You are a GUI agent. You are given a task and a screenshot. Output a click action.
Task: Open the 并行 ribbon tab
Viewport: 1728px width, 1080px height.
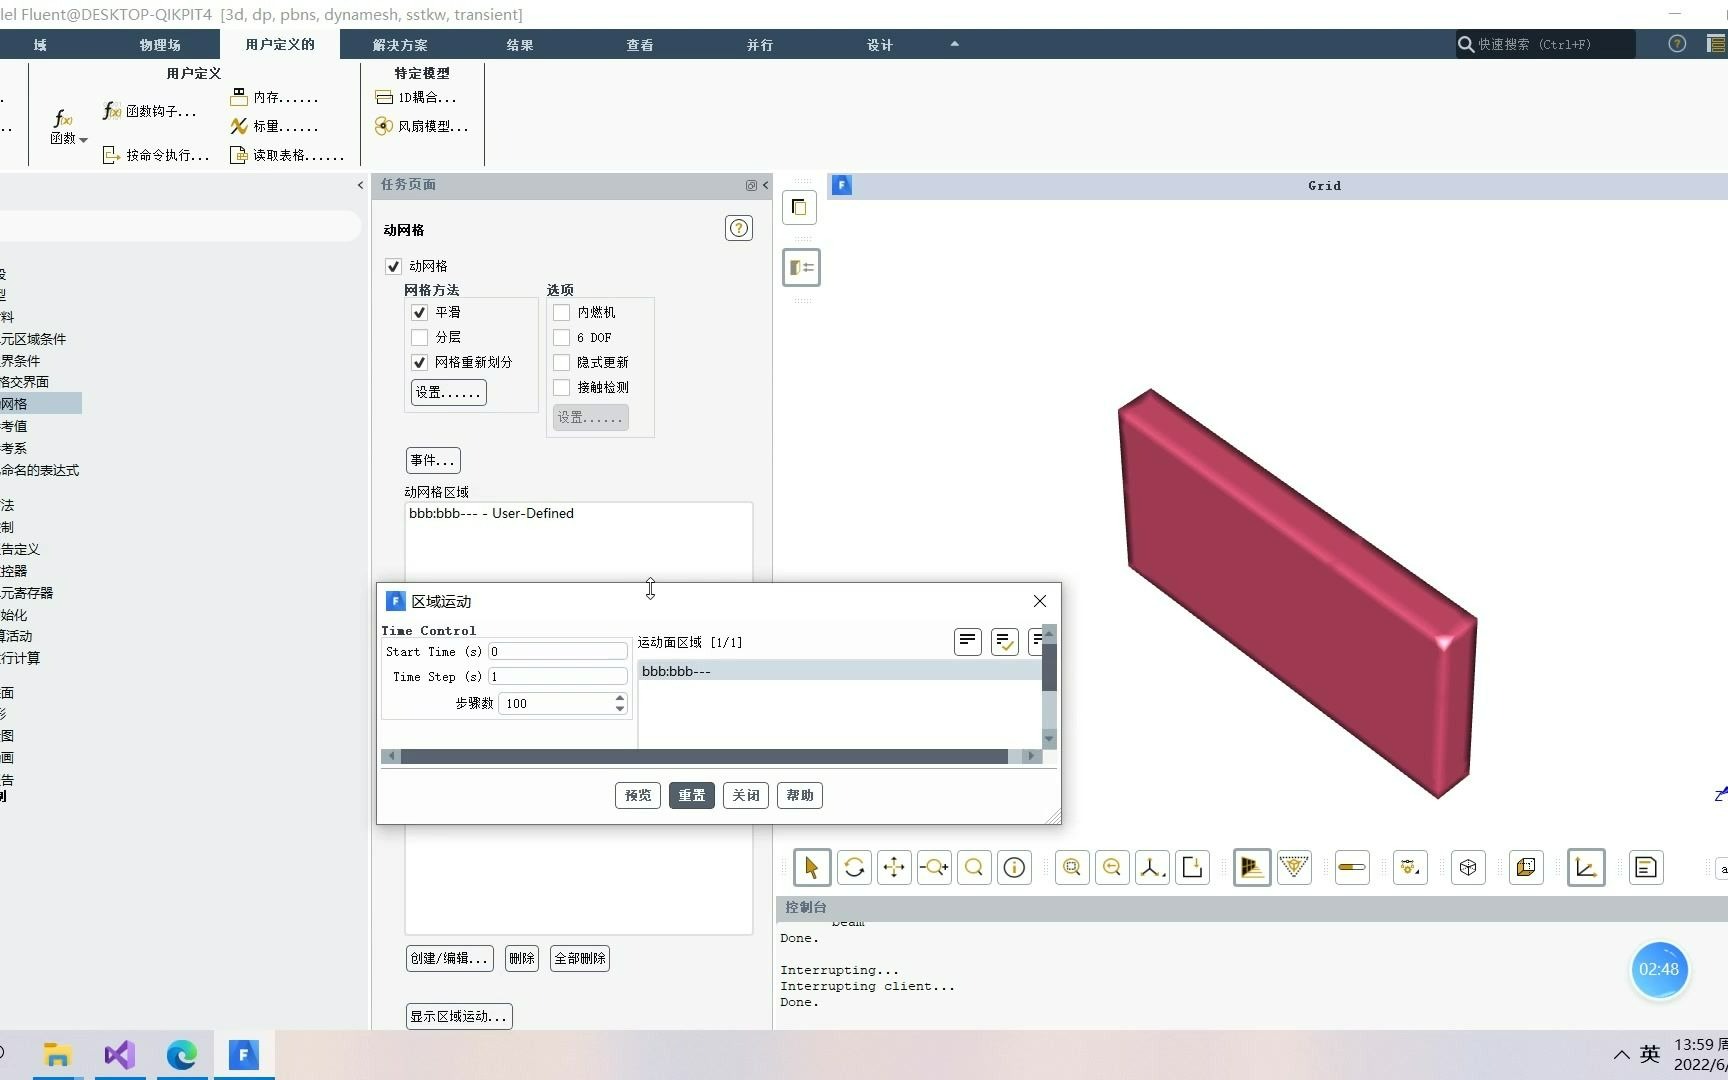click(760, 45)
